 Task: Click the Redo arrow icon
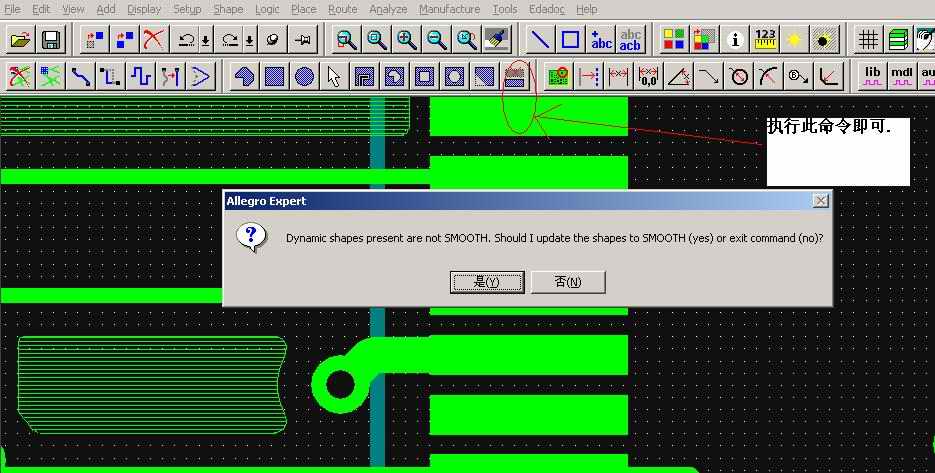click(230, 40)
